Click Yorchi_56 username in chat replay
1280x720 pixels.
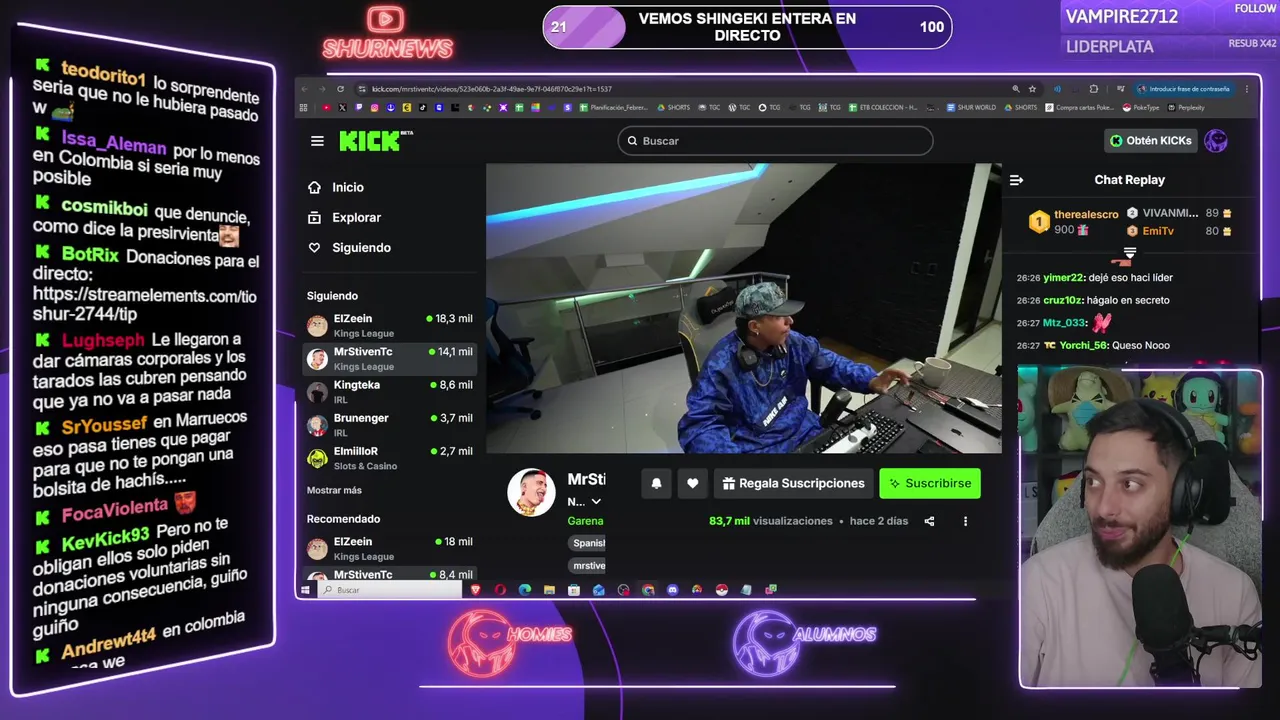(1084, 345)
